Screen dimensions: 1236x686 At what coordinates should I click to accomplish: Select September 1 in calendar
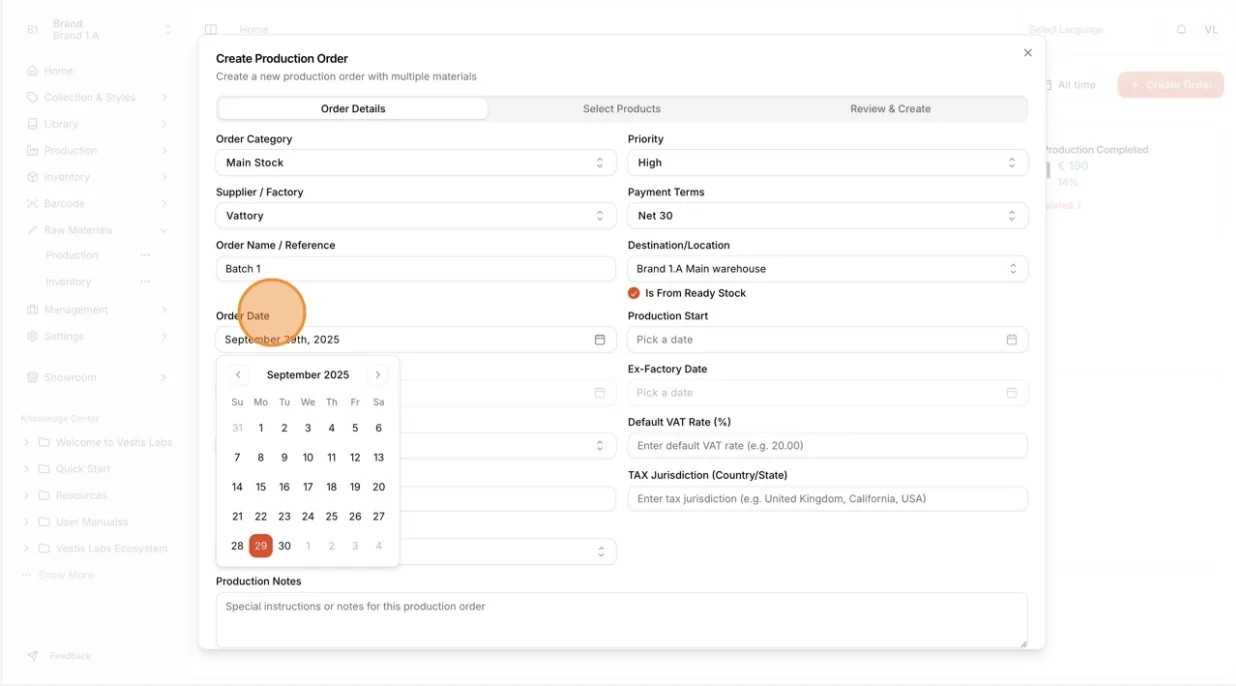click(261, 428)
